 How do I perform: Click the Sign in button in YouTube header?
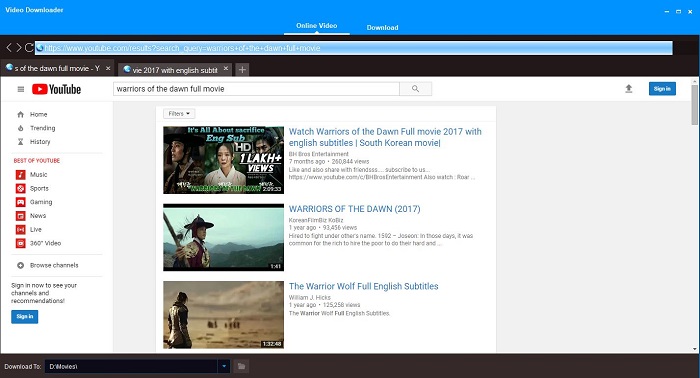662,88
